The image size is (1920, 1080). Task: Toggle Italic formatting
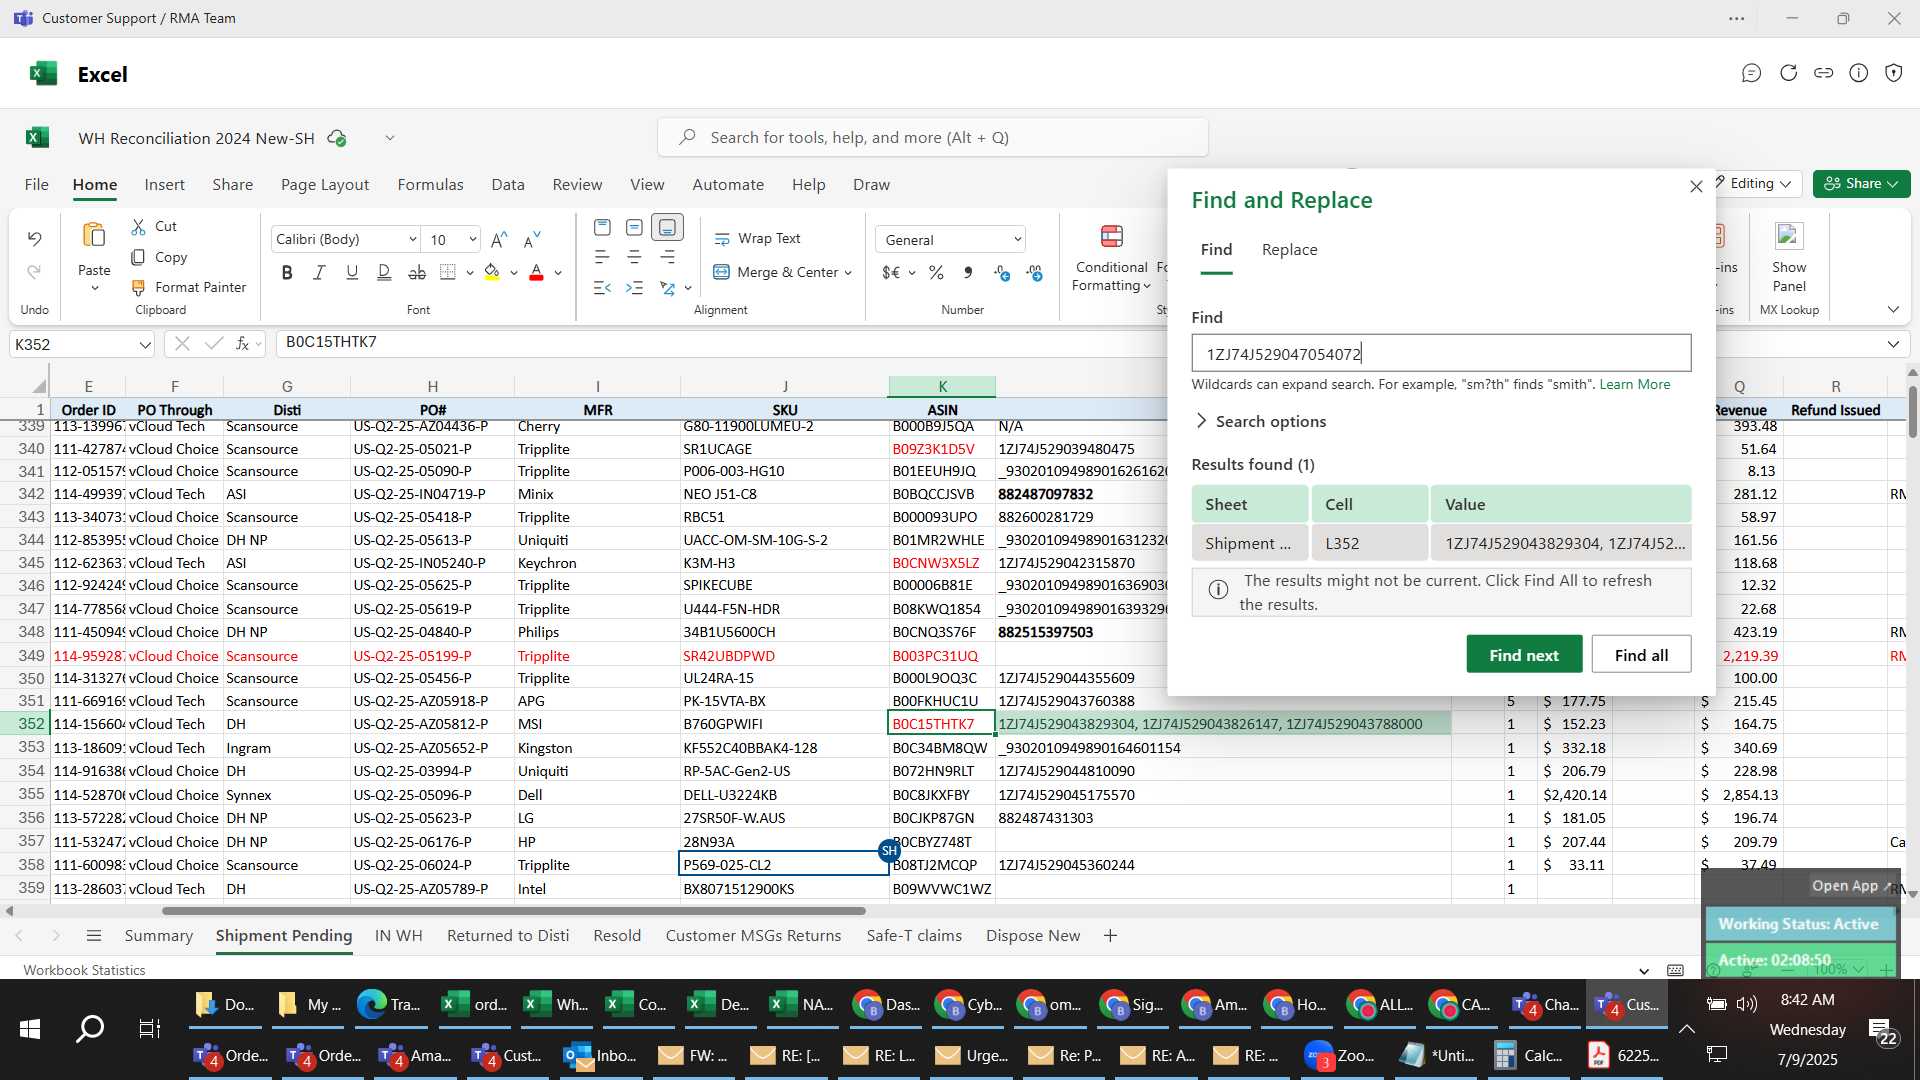tap(319, 272)
